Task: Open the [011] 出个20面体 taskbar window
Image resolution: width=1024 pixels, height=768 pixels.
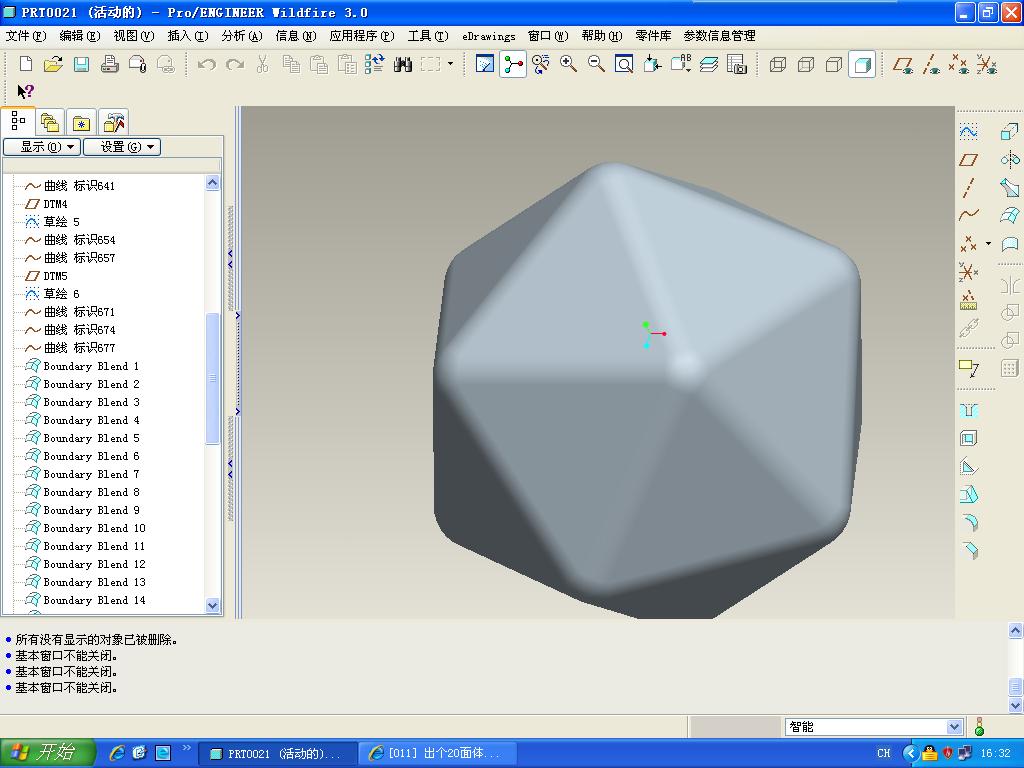Action: pyautogui.click(x=438, y=754)
